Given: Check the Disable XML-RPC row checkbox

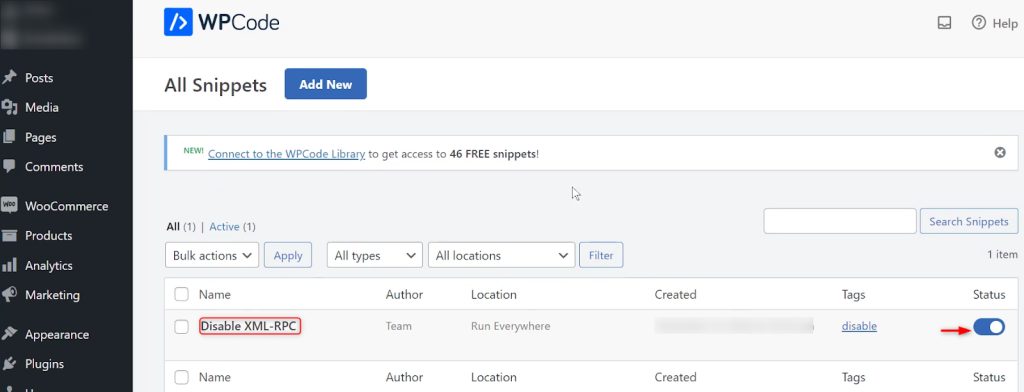Looking at the screenshot, I should pyautogui.click(x=182, y=327).
